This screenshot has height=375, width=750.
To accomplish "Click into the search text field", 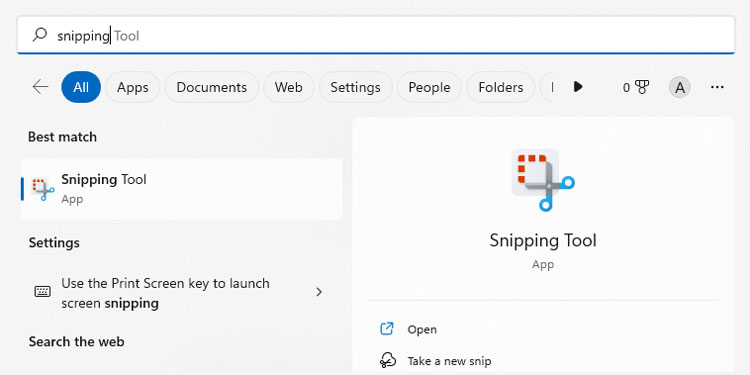I will (376, 35).
